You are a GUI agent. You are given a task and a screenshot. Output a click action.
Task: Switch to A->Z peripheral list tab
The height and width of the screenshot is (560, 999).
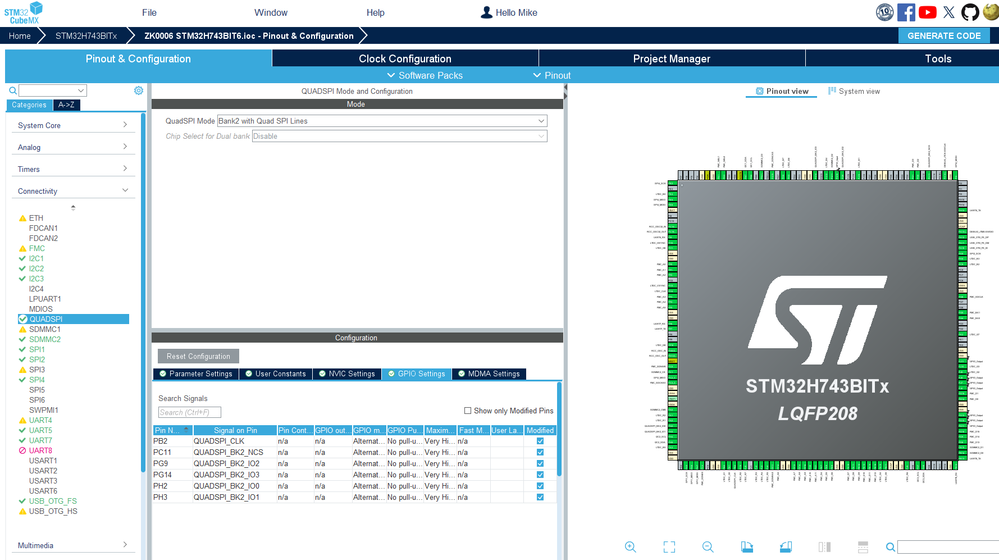tap(66, 105)
